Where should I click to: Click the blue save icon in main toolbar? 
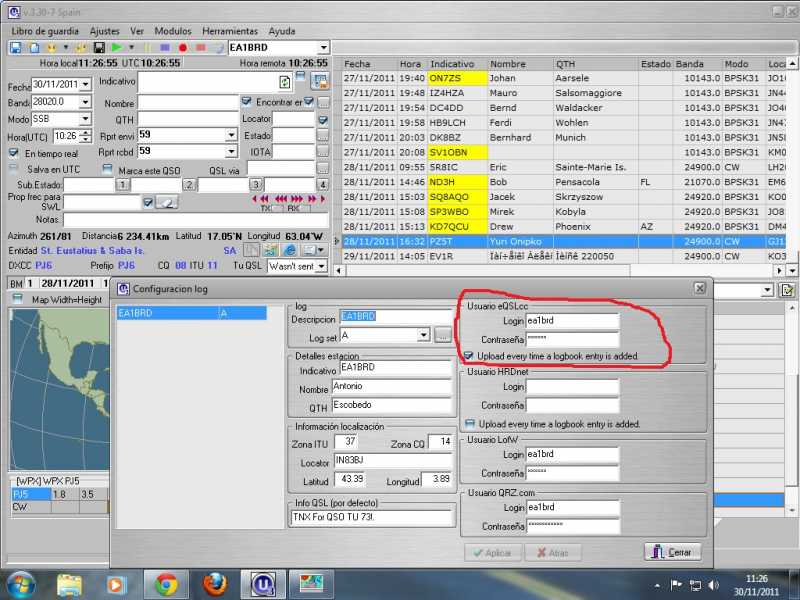[x=15, y=47]
